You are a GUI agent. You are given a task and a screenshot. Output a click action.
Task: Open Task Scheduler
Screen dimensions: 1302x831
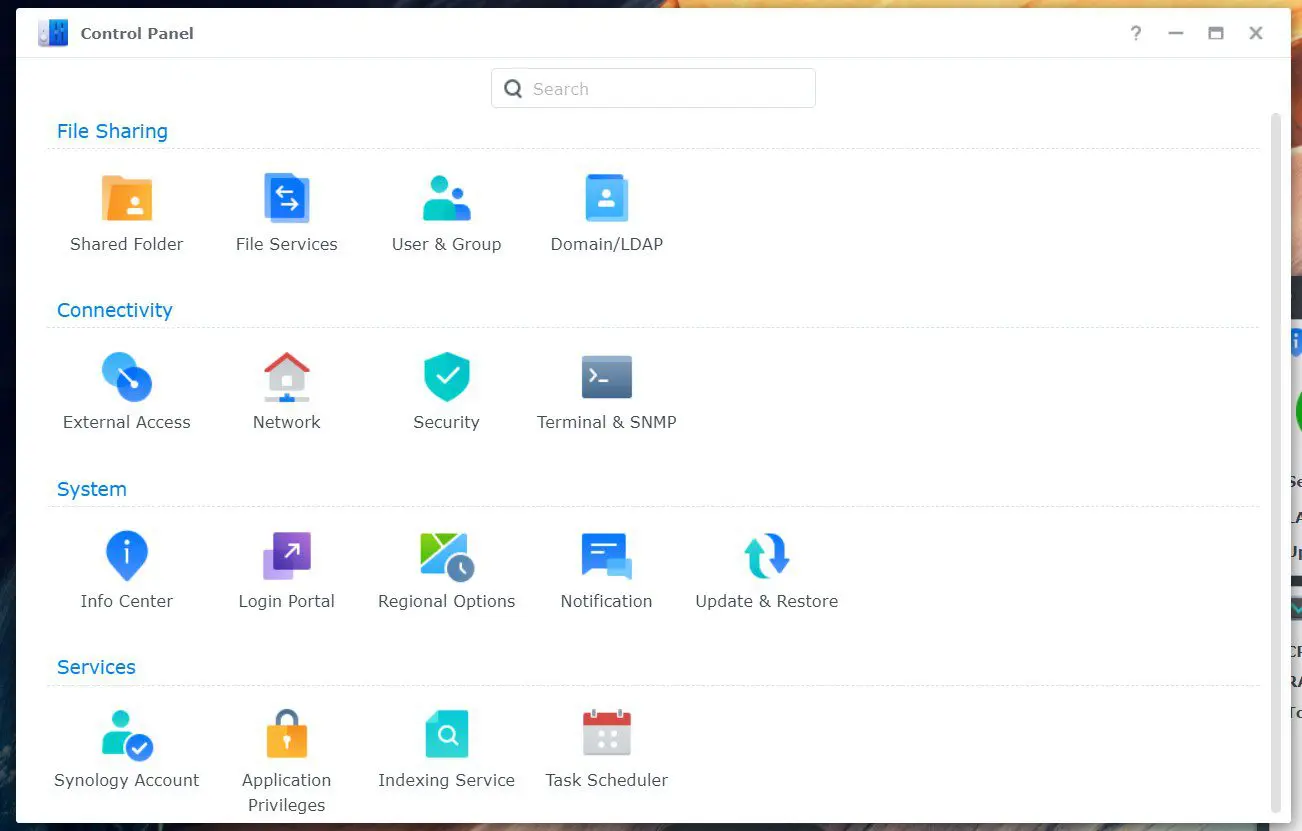(x=606, y=735)
